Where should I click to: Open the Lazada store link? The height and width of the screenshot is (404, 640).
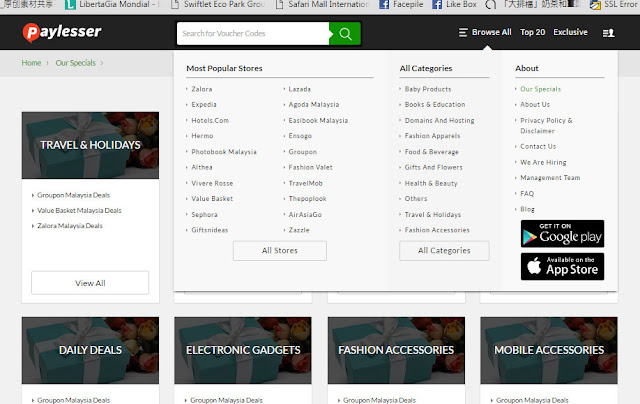pos(300,89)
